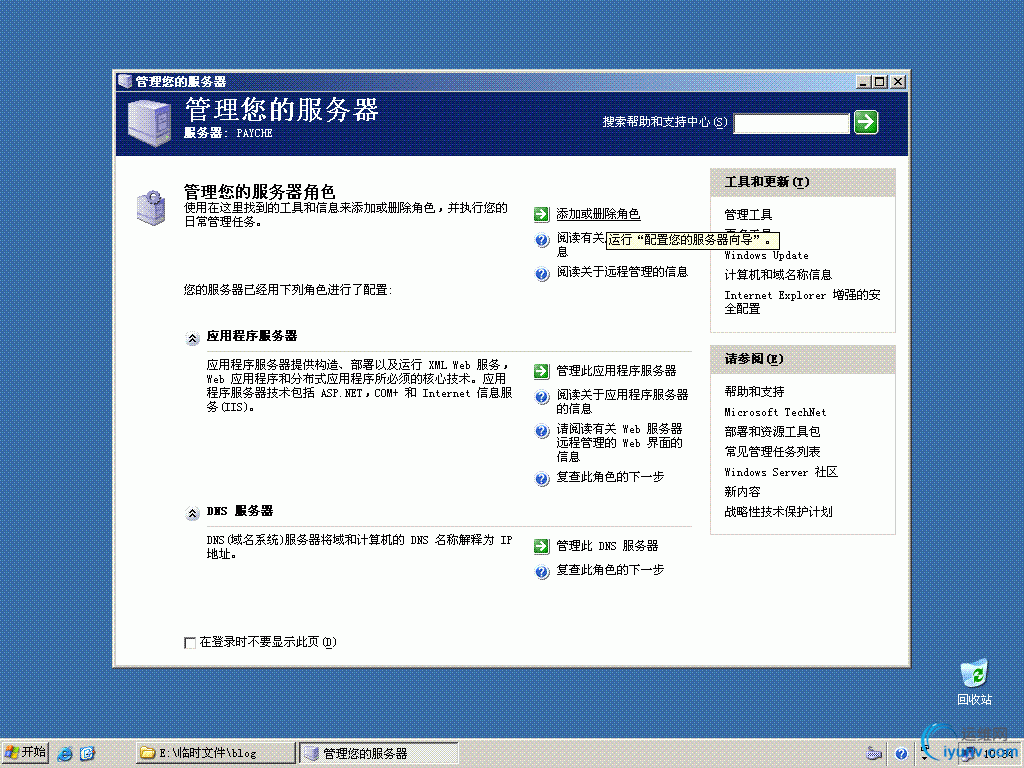Click help icon beside 阅读关于应用程序服务器的信息
Image resolution: width=1024 pixels, height=768 pixels.
[x=542, y=396]
